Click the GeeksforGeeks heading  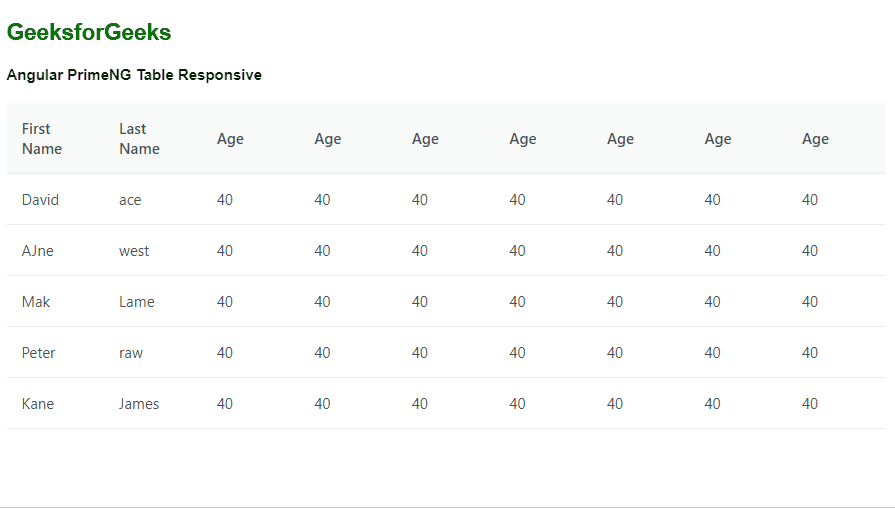(89, 33)
